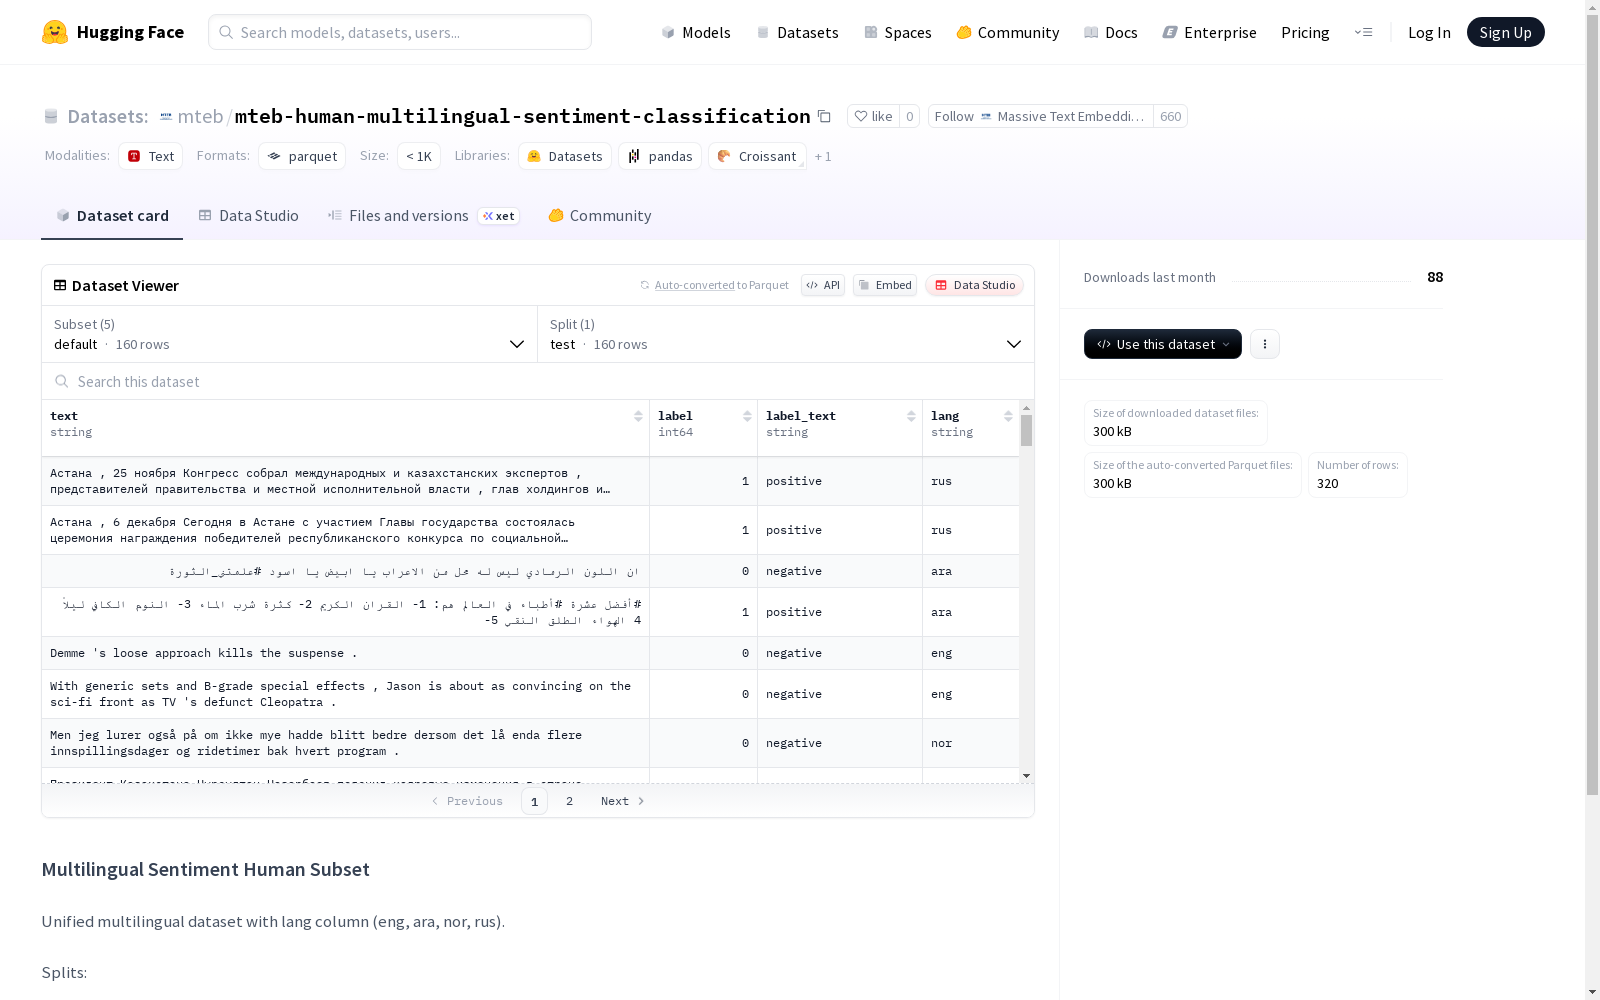Click the table scroll down arrow
1600x1000 pixels.
1026,776
